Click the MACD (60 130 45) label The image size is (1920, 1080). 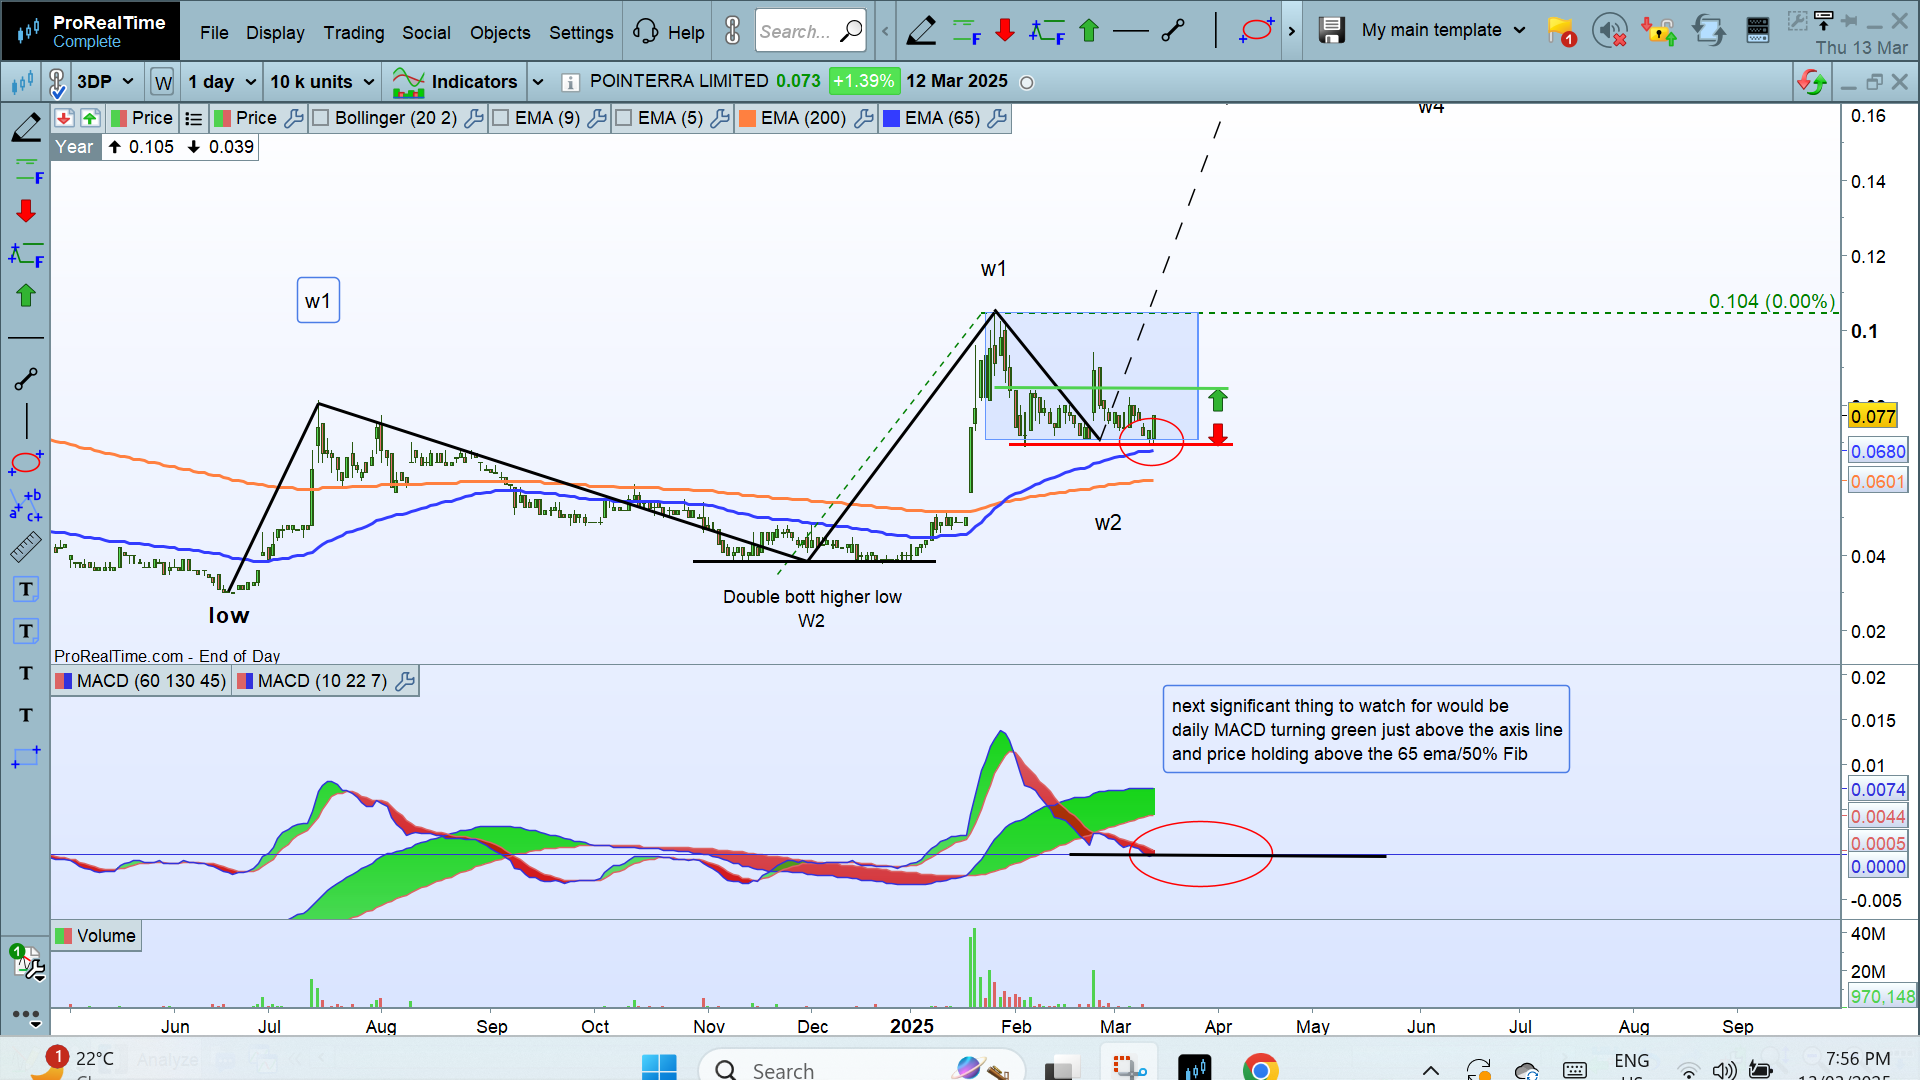point(151,682)
